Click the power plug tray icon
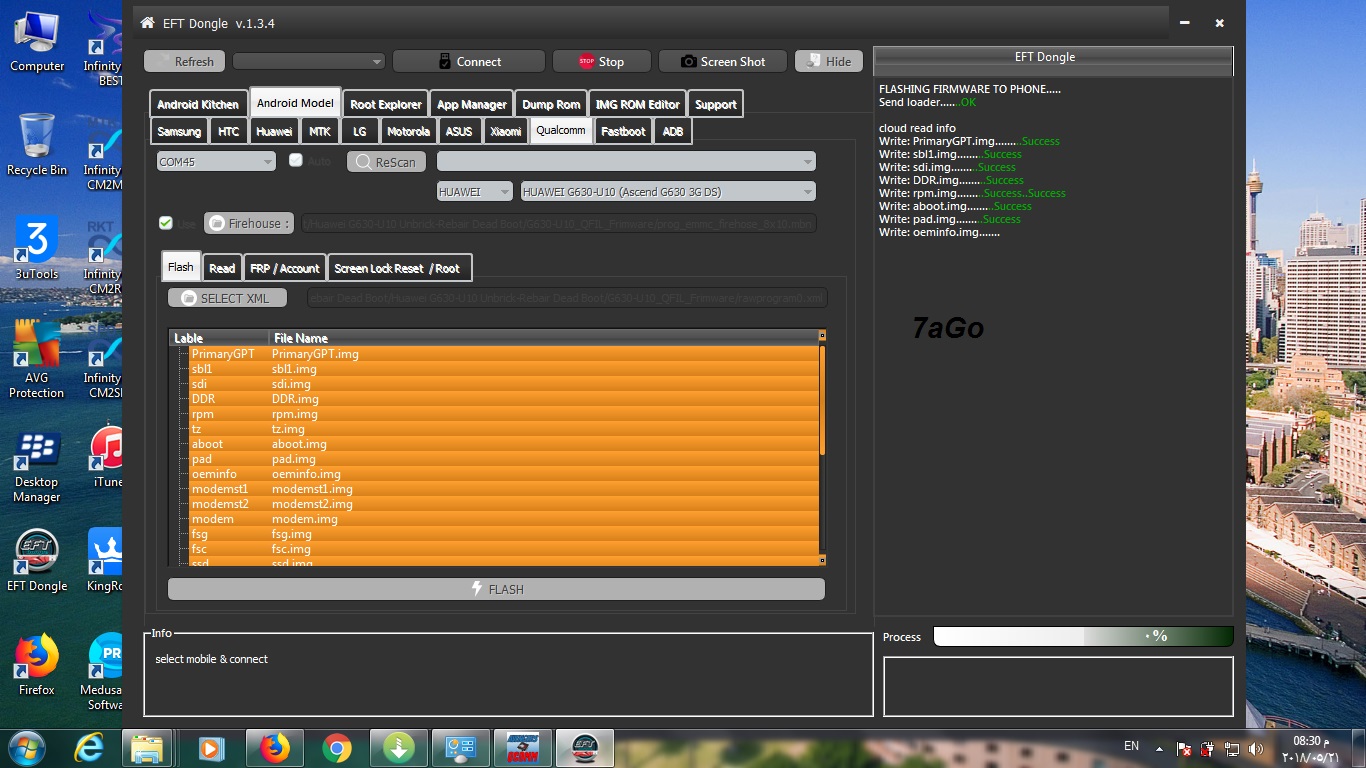Viewport: 1366px width, 768px height. coord(1209,748)
